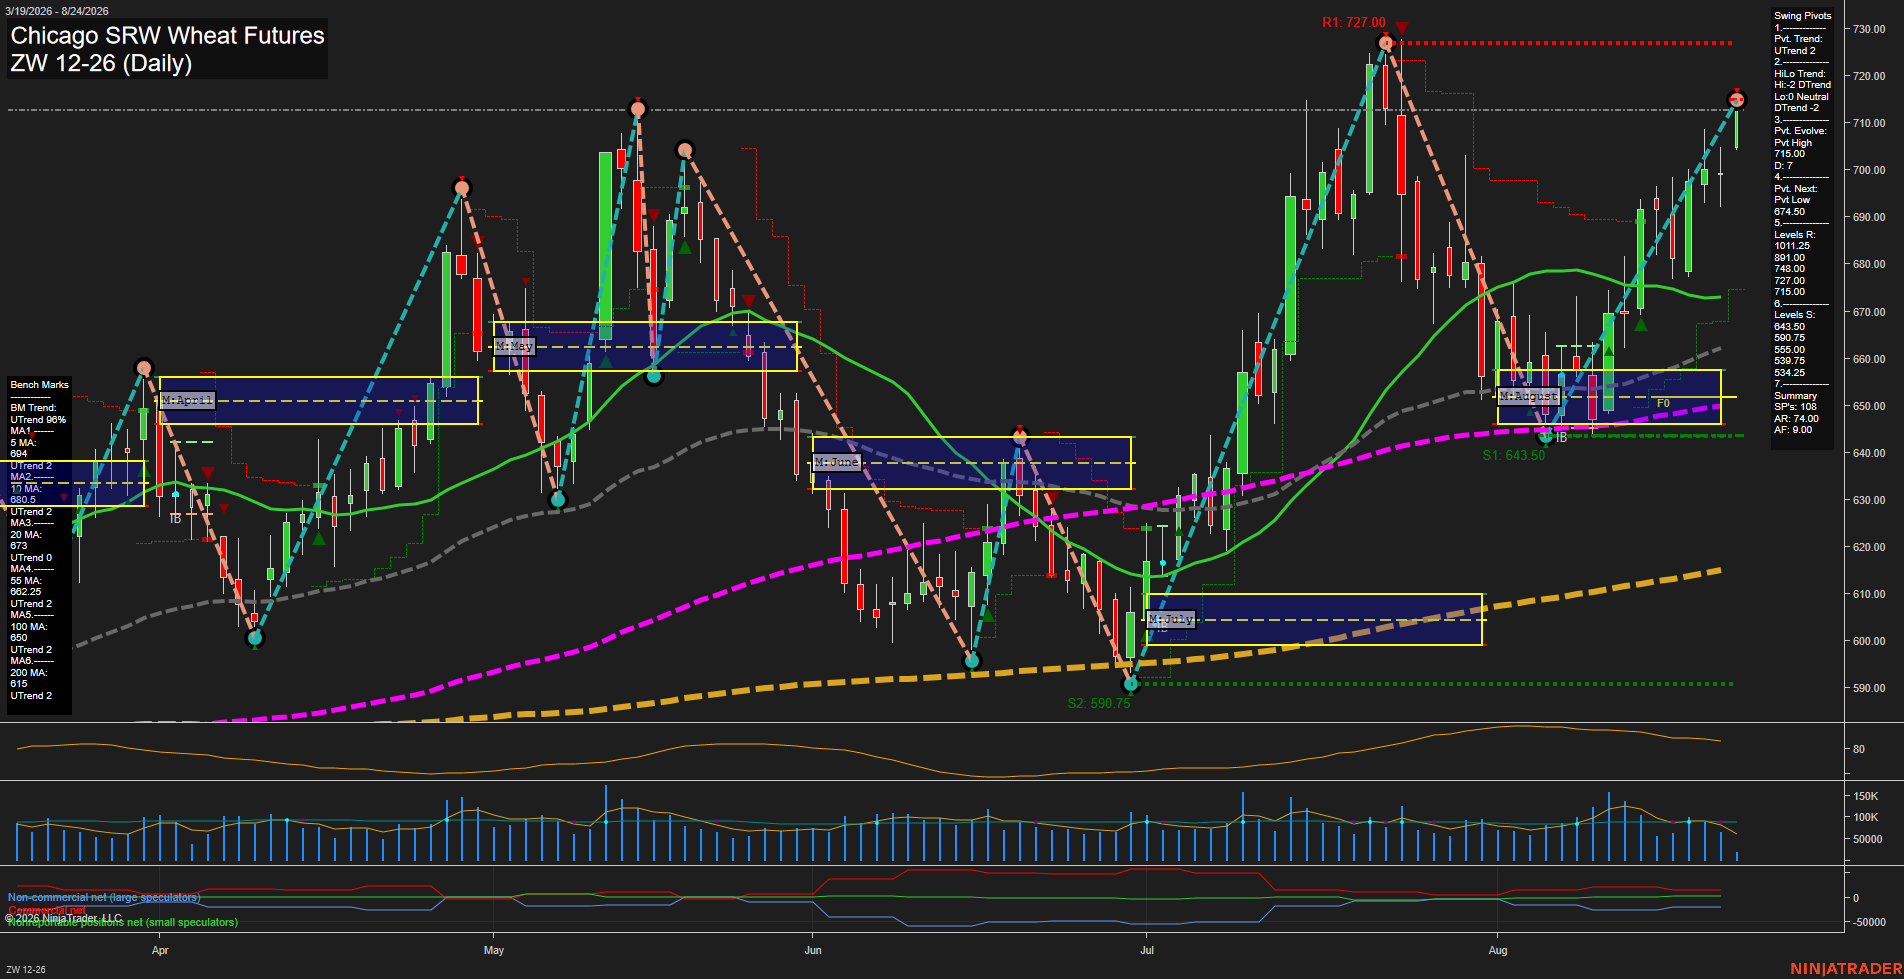
Task: Click the M:May monthly range label
Action: pyautogui.click(x=515, y=346)
